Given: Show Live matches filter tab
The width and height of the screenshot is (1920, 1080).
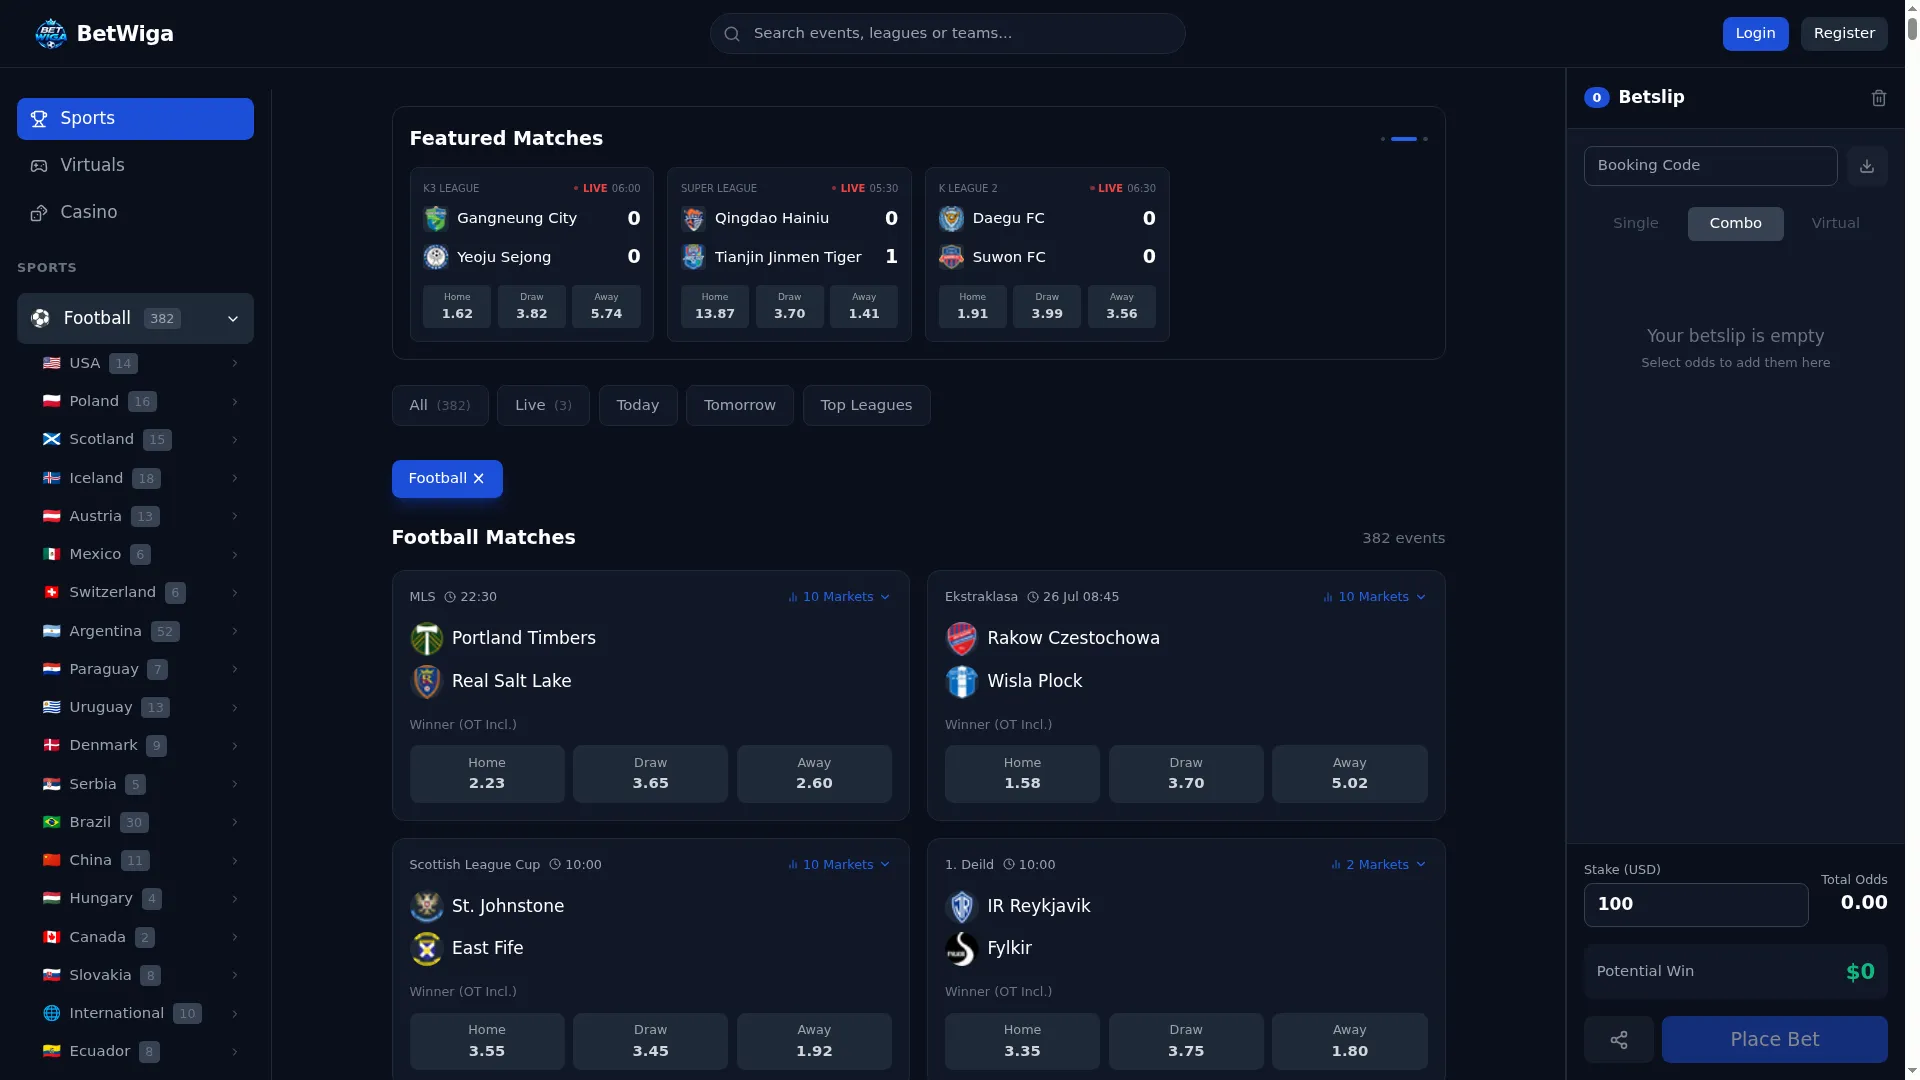Looking at the screenshot, I should click(543, 406).
